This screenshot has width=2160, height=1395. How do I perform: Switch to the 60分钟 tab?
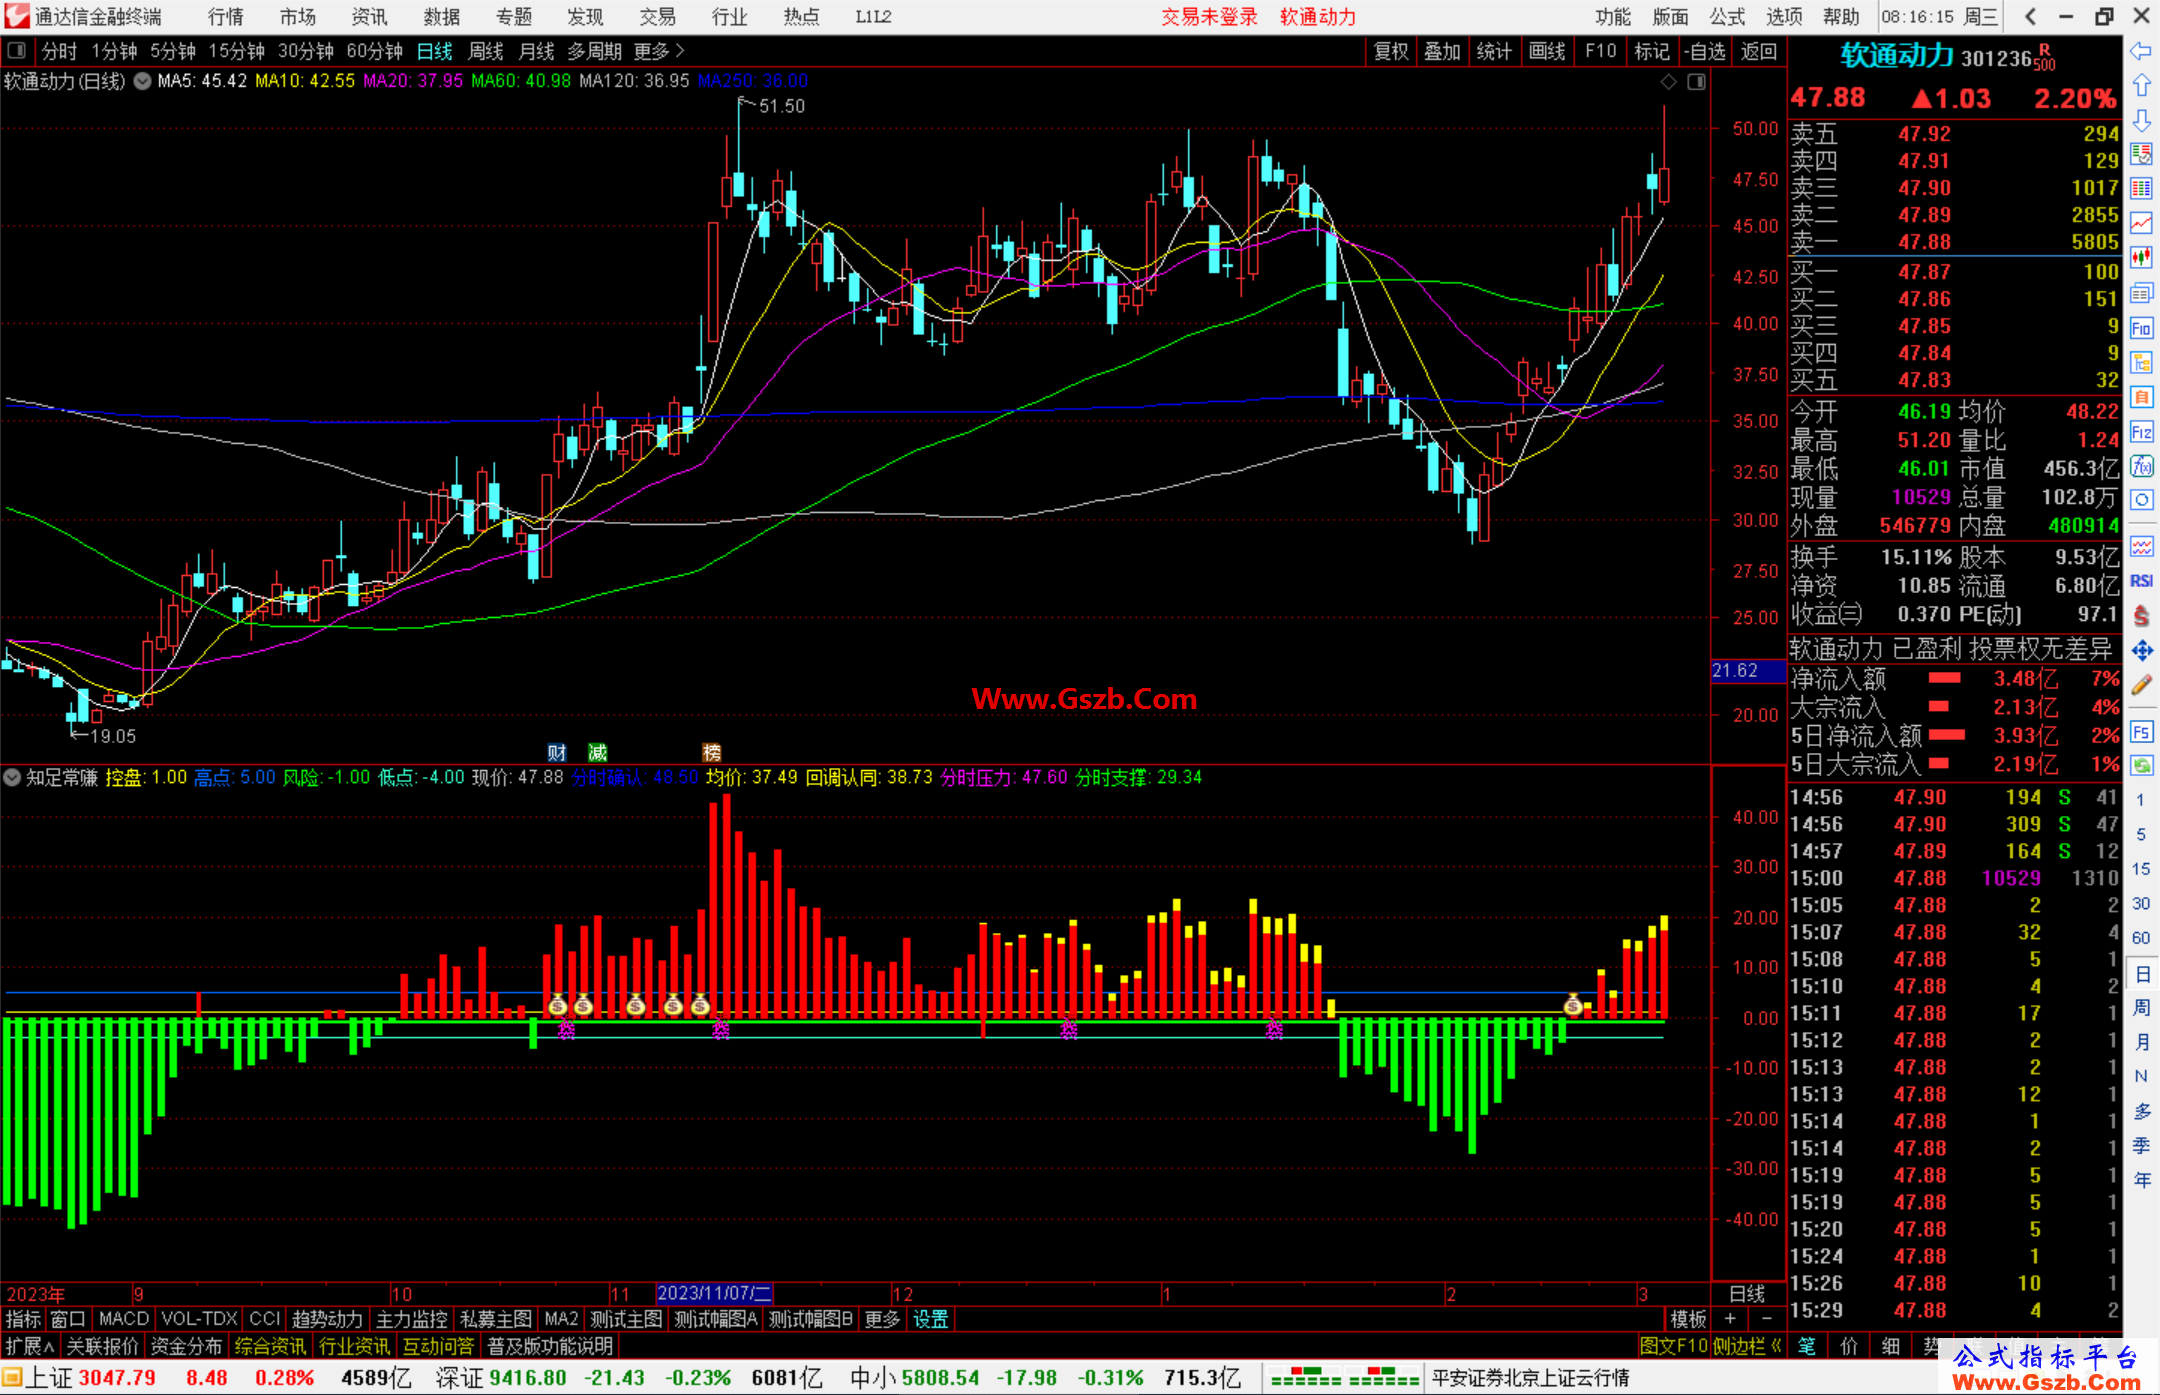click(x=374, y=50)
